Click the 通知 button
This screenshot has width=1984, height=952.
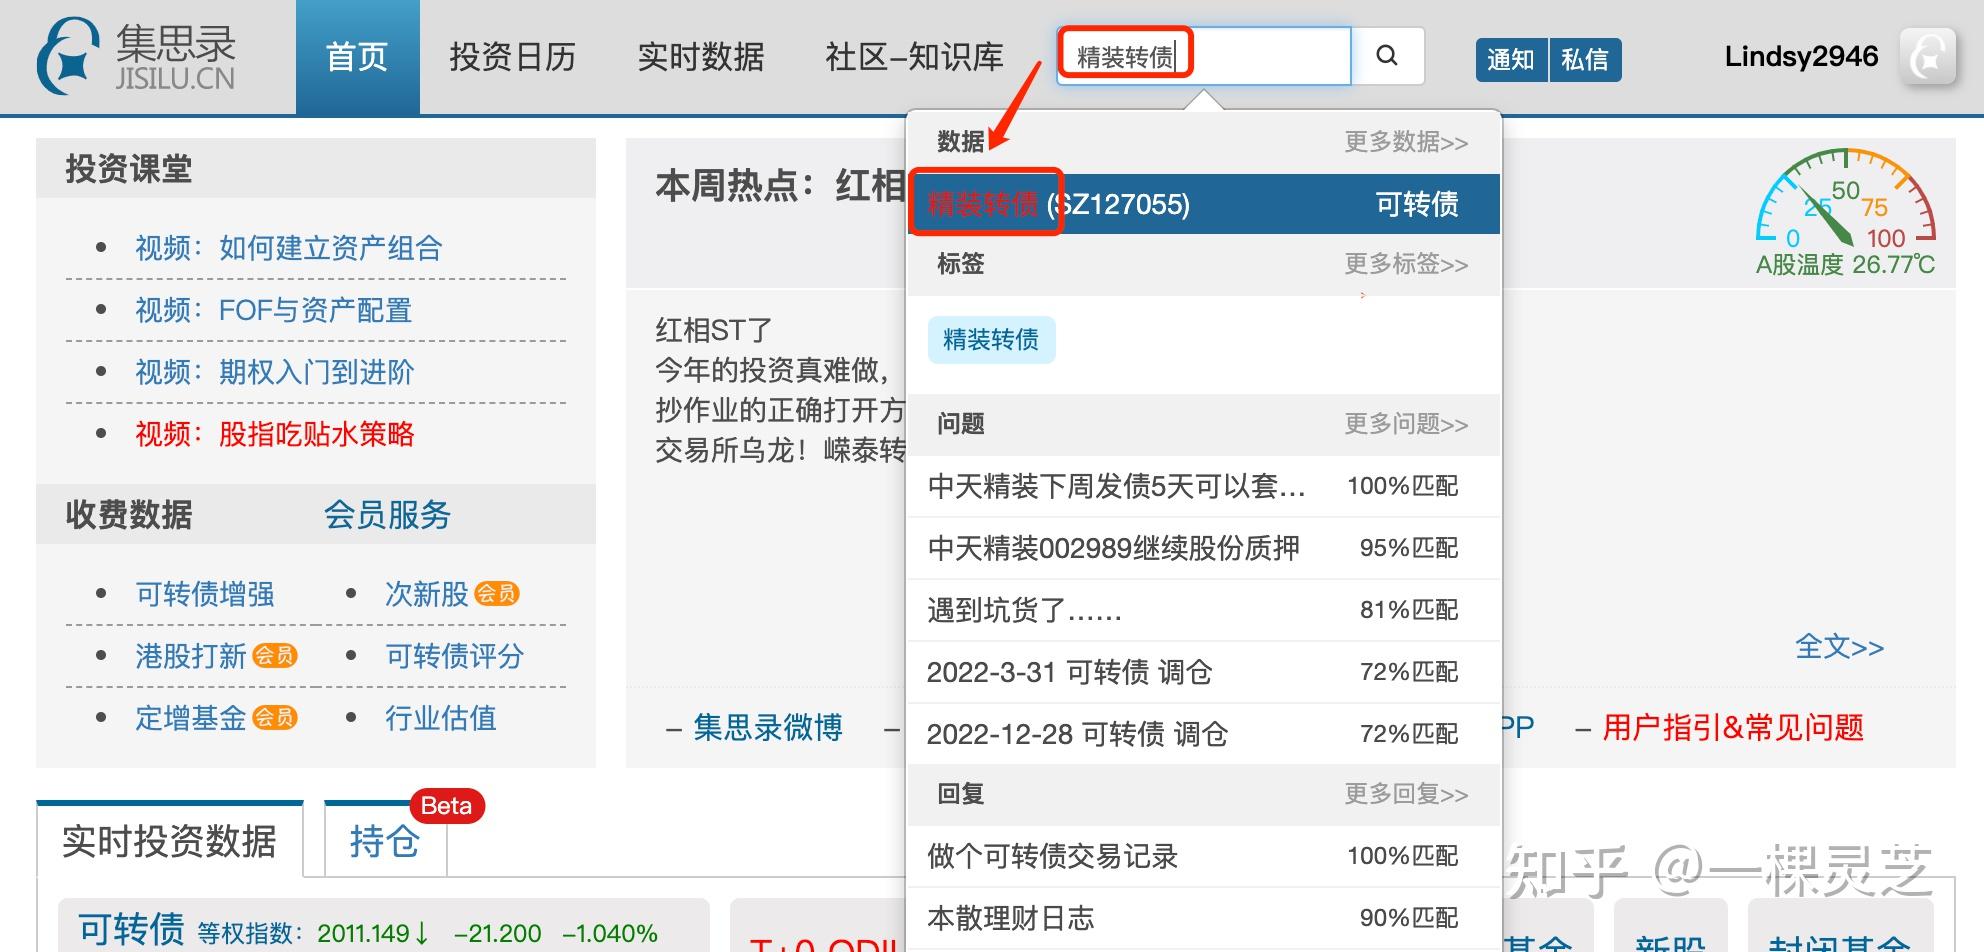1511,60
